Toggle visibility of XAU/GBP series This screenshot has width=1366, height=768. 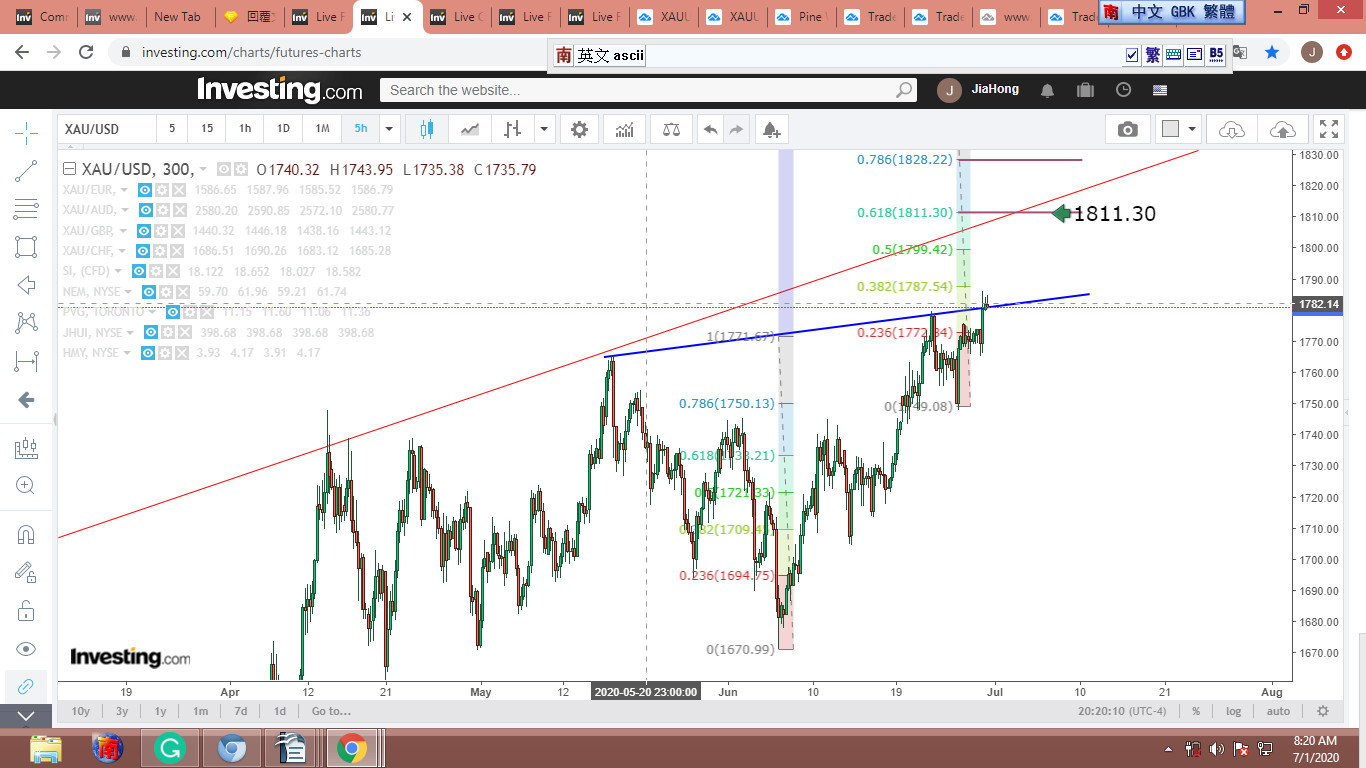click(145, 231)
